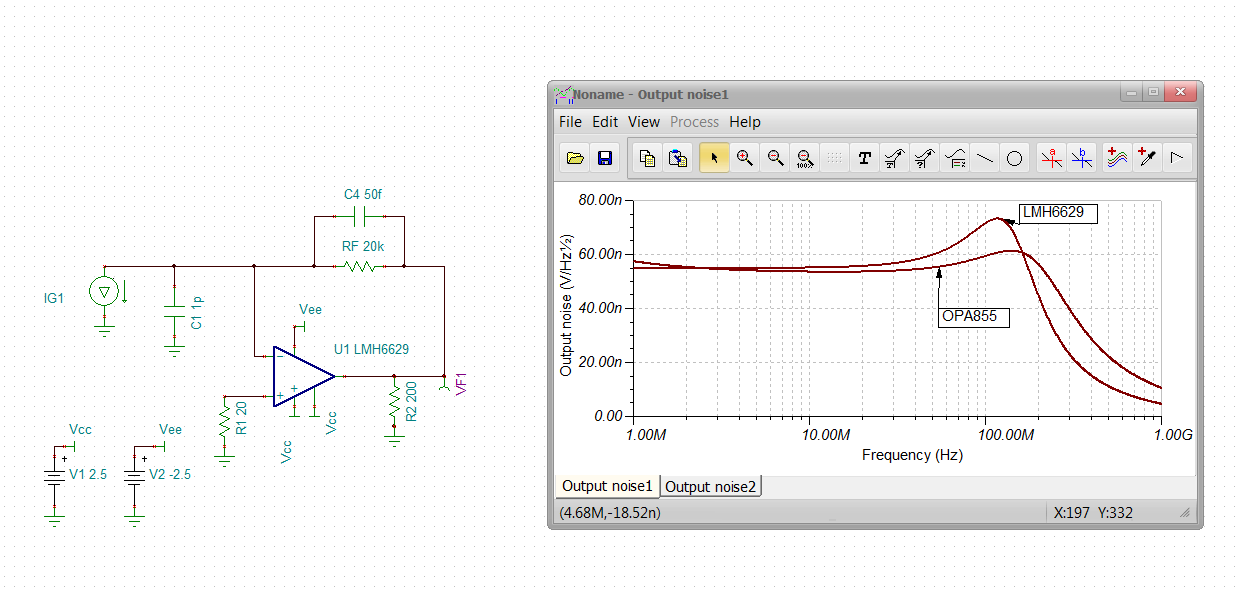Open the Edit menu

tap(605, 122)
